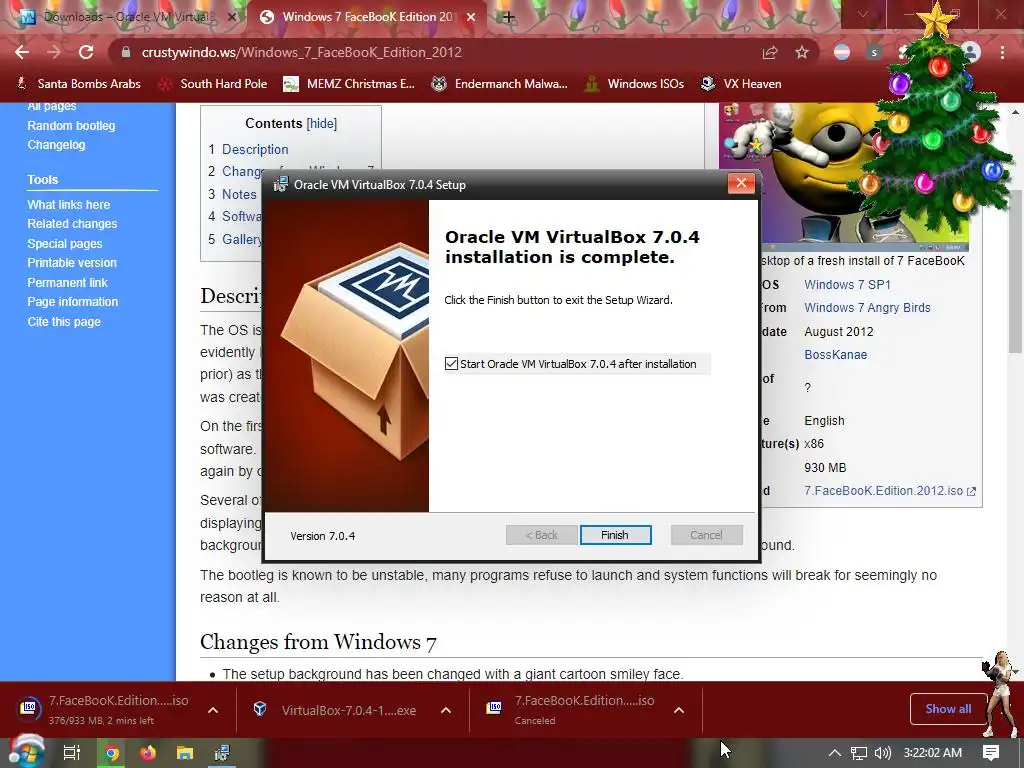
Task: Reload the page with the refresh icon
Action: tap(86, 52)
